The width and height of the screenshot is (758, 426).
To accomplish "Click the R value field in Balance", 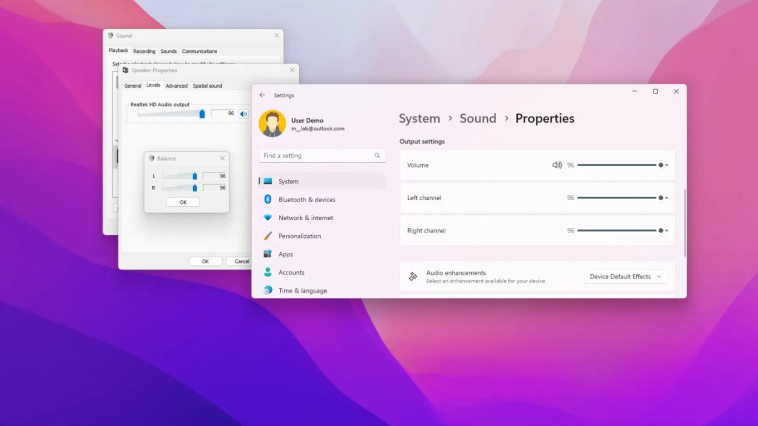I will tap(215, 188).
